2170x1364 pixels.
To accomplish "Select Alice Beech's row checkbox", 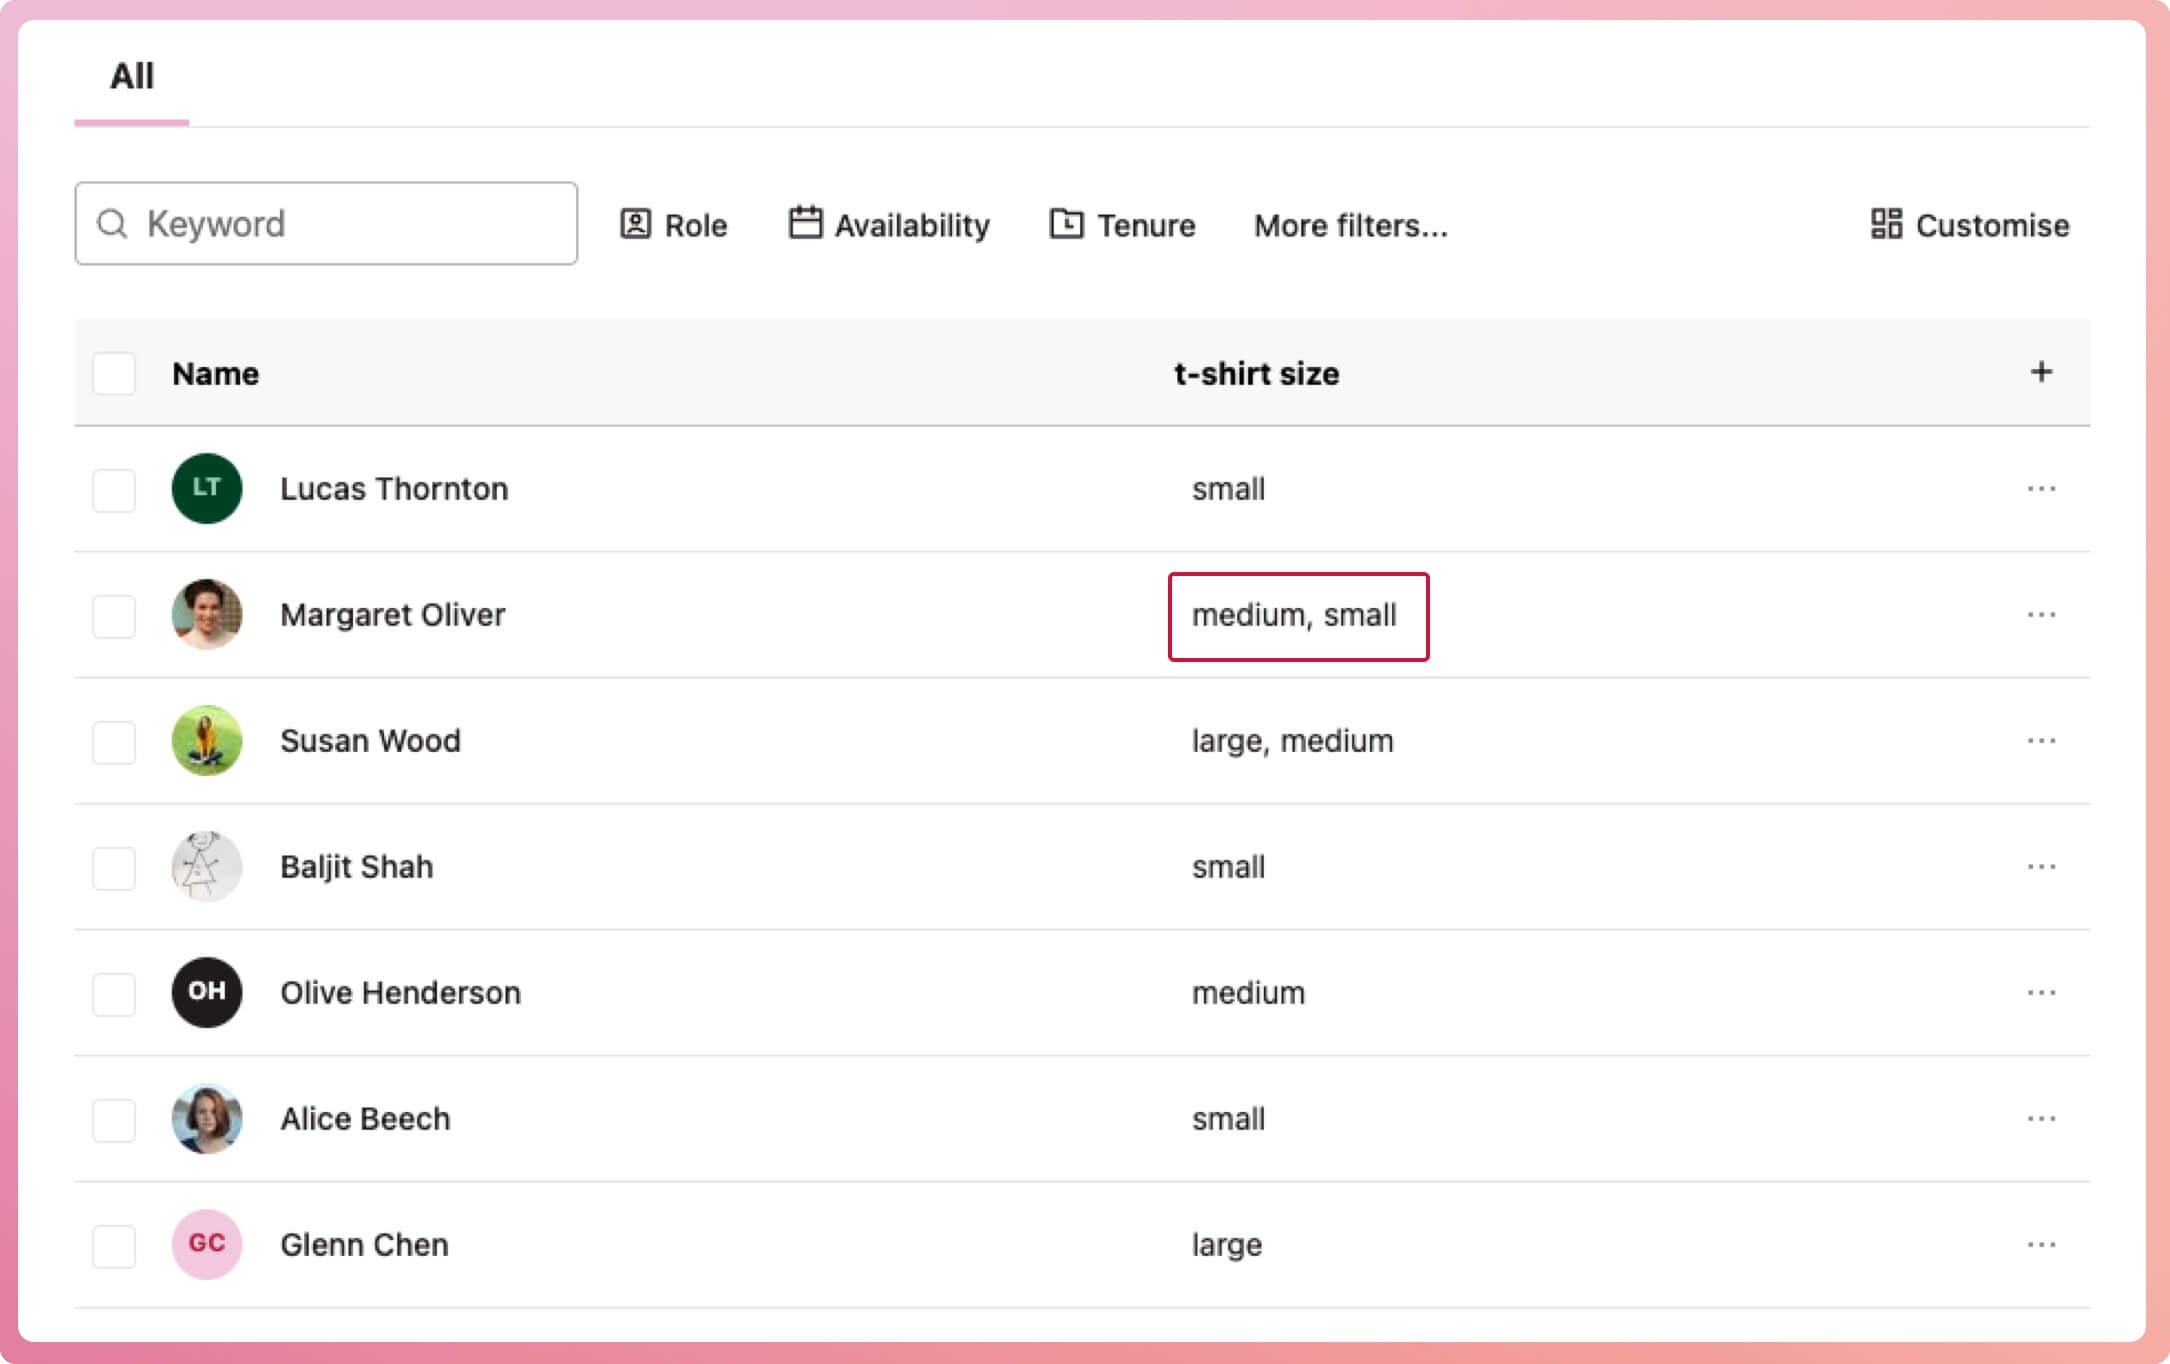I will click(x=114, y=1120).
